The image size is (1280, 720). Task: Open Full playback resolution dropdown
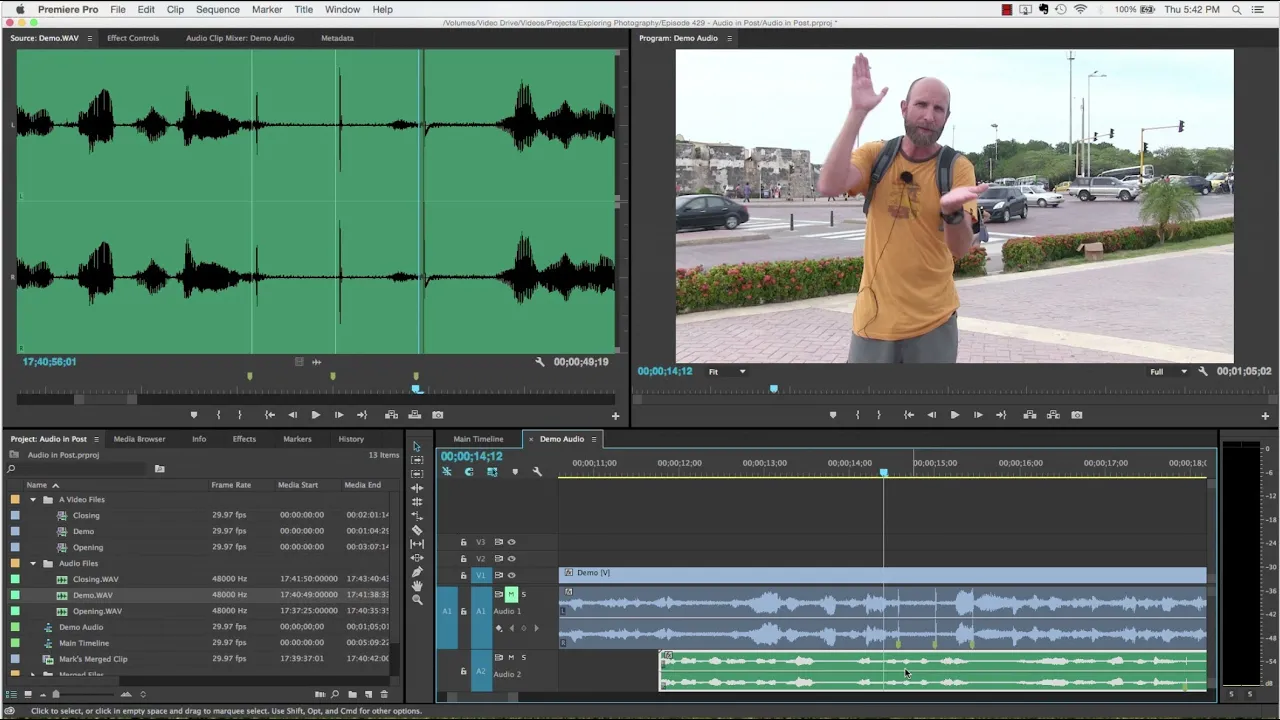coord(1168,371)
